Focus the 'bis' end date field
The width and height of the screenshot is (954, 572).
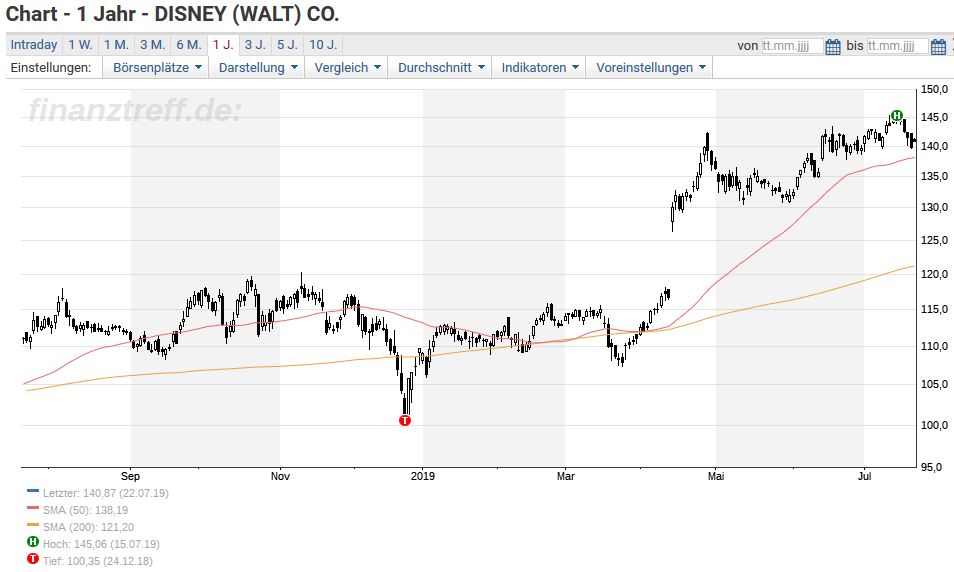897,46
